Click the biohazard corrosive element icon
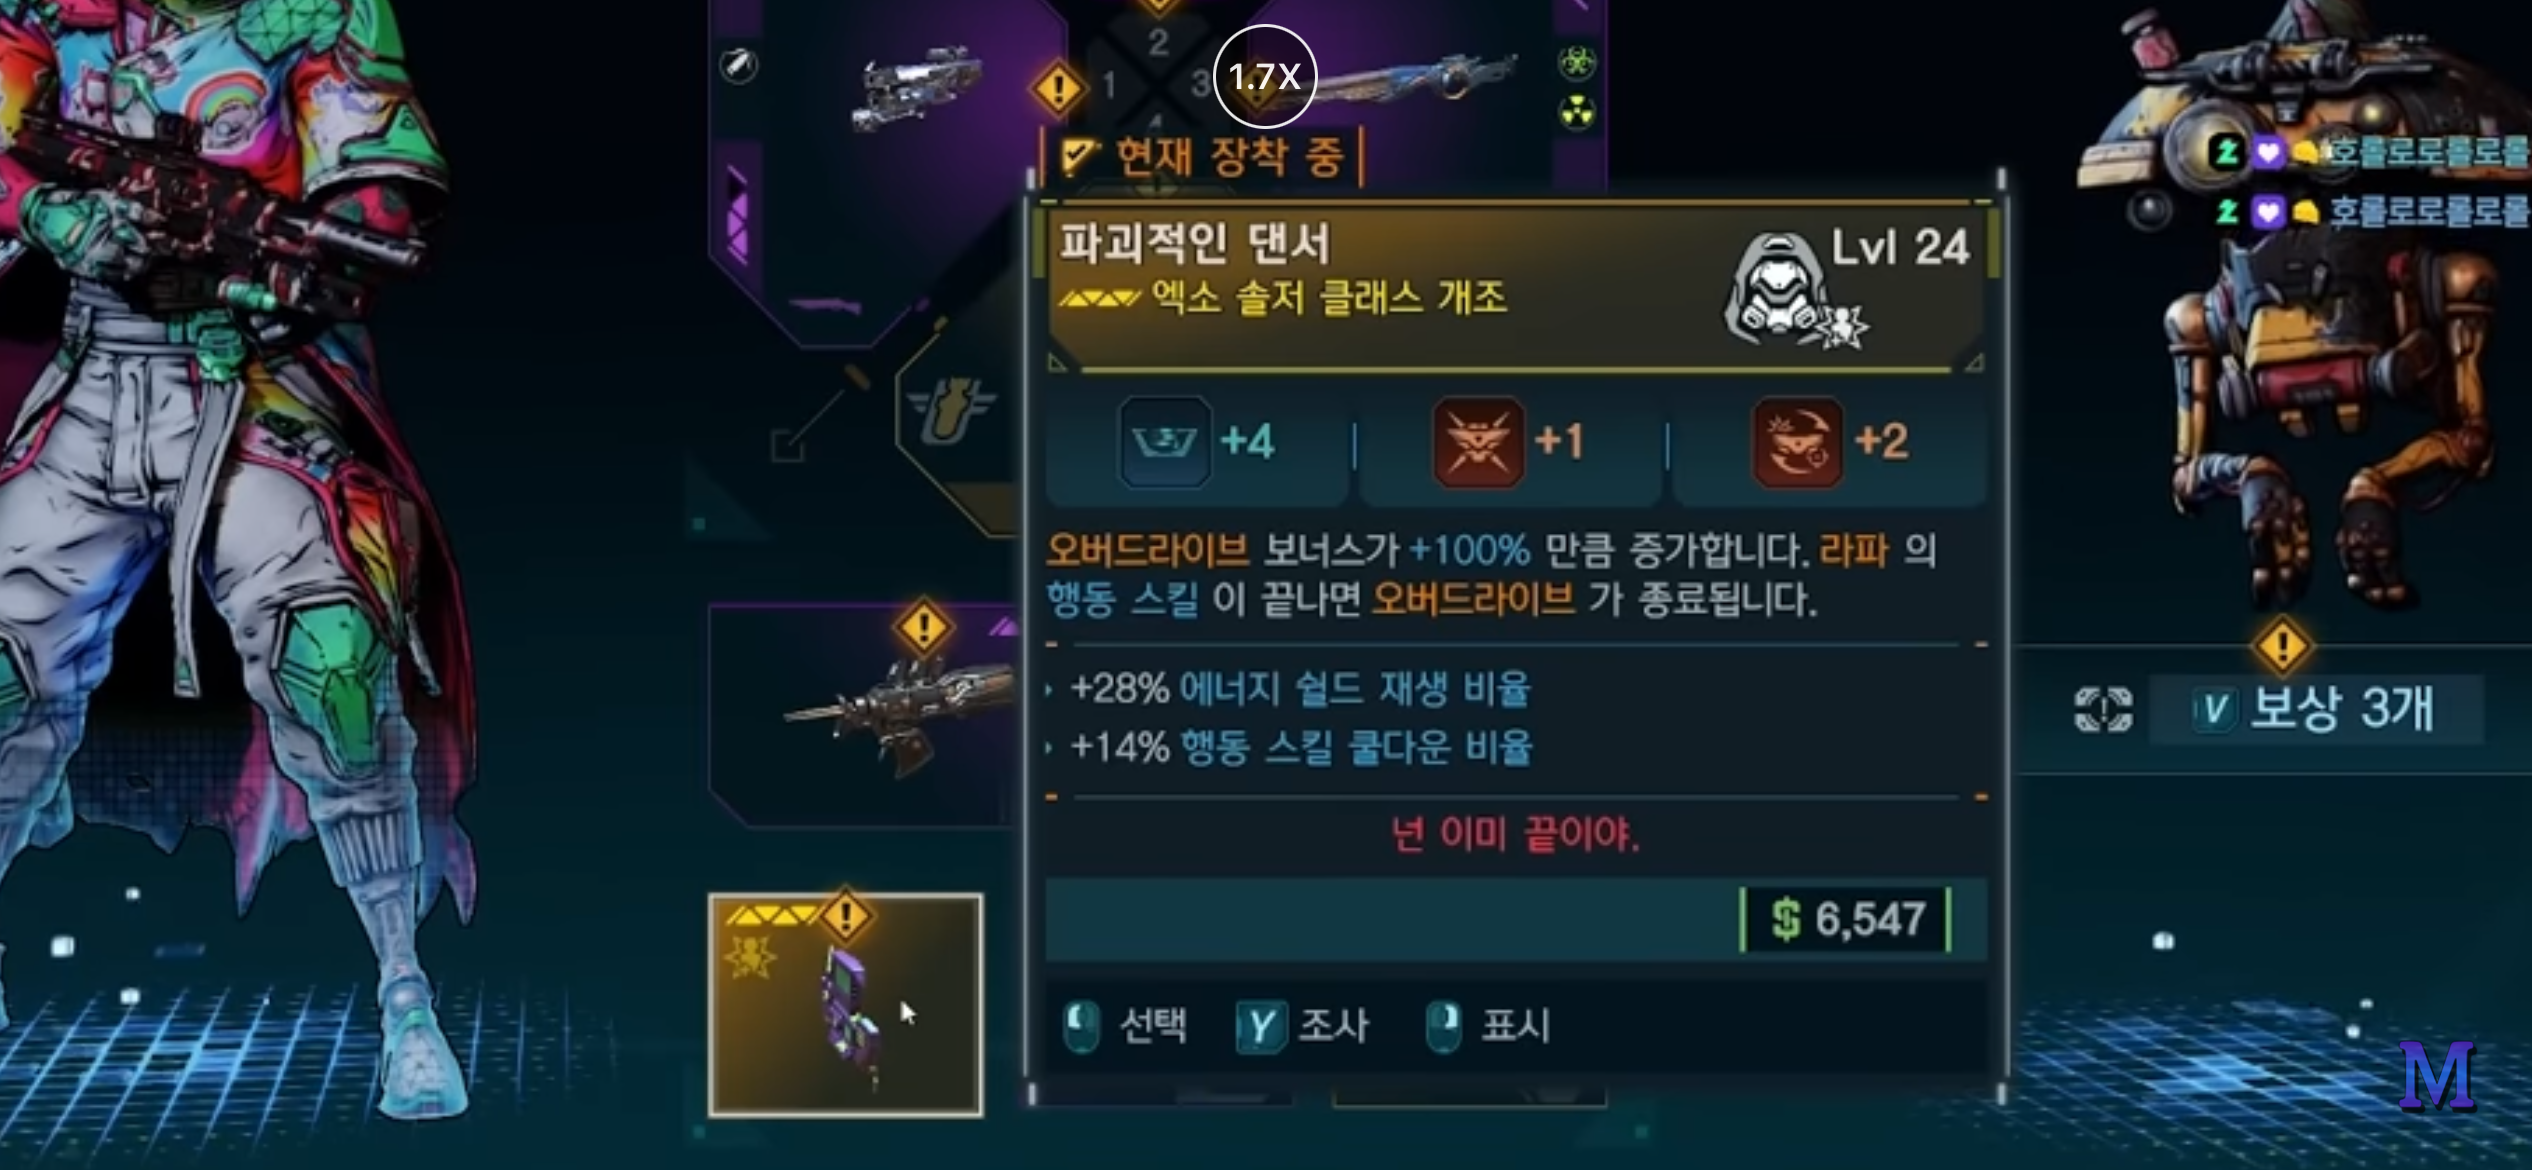Viewport: 2532px width, 1170px height. pos(1577,62)
